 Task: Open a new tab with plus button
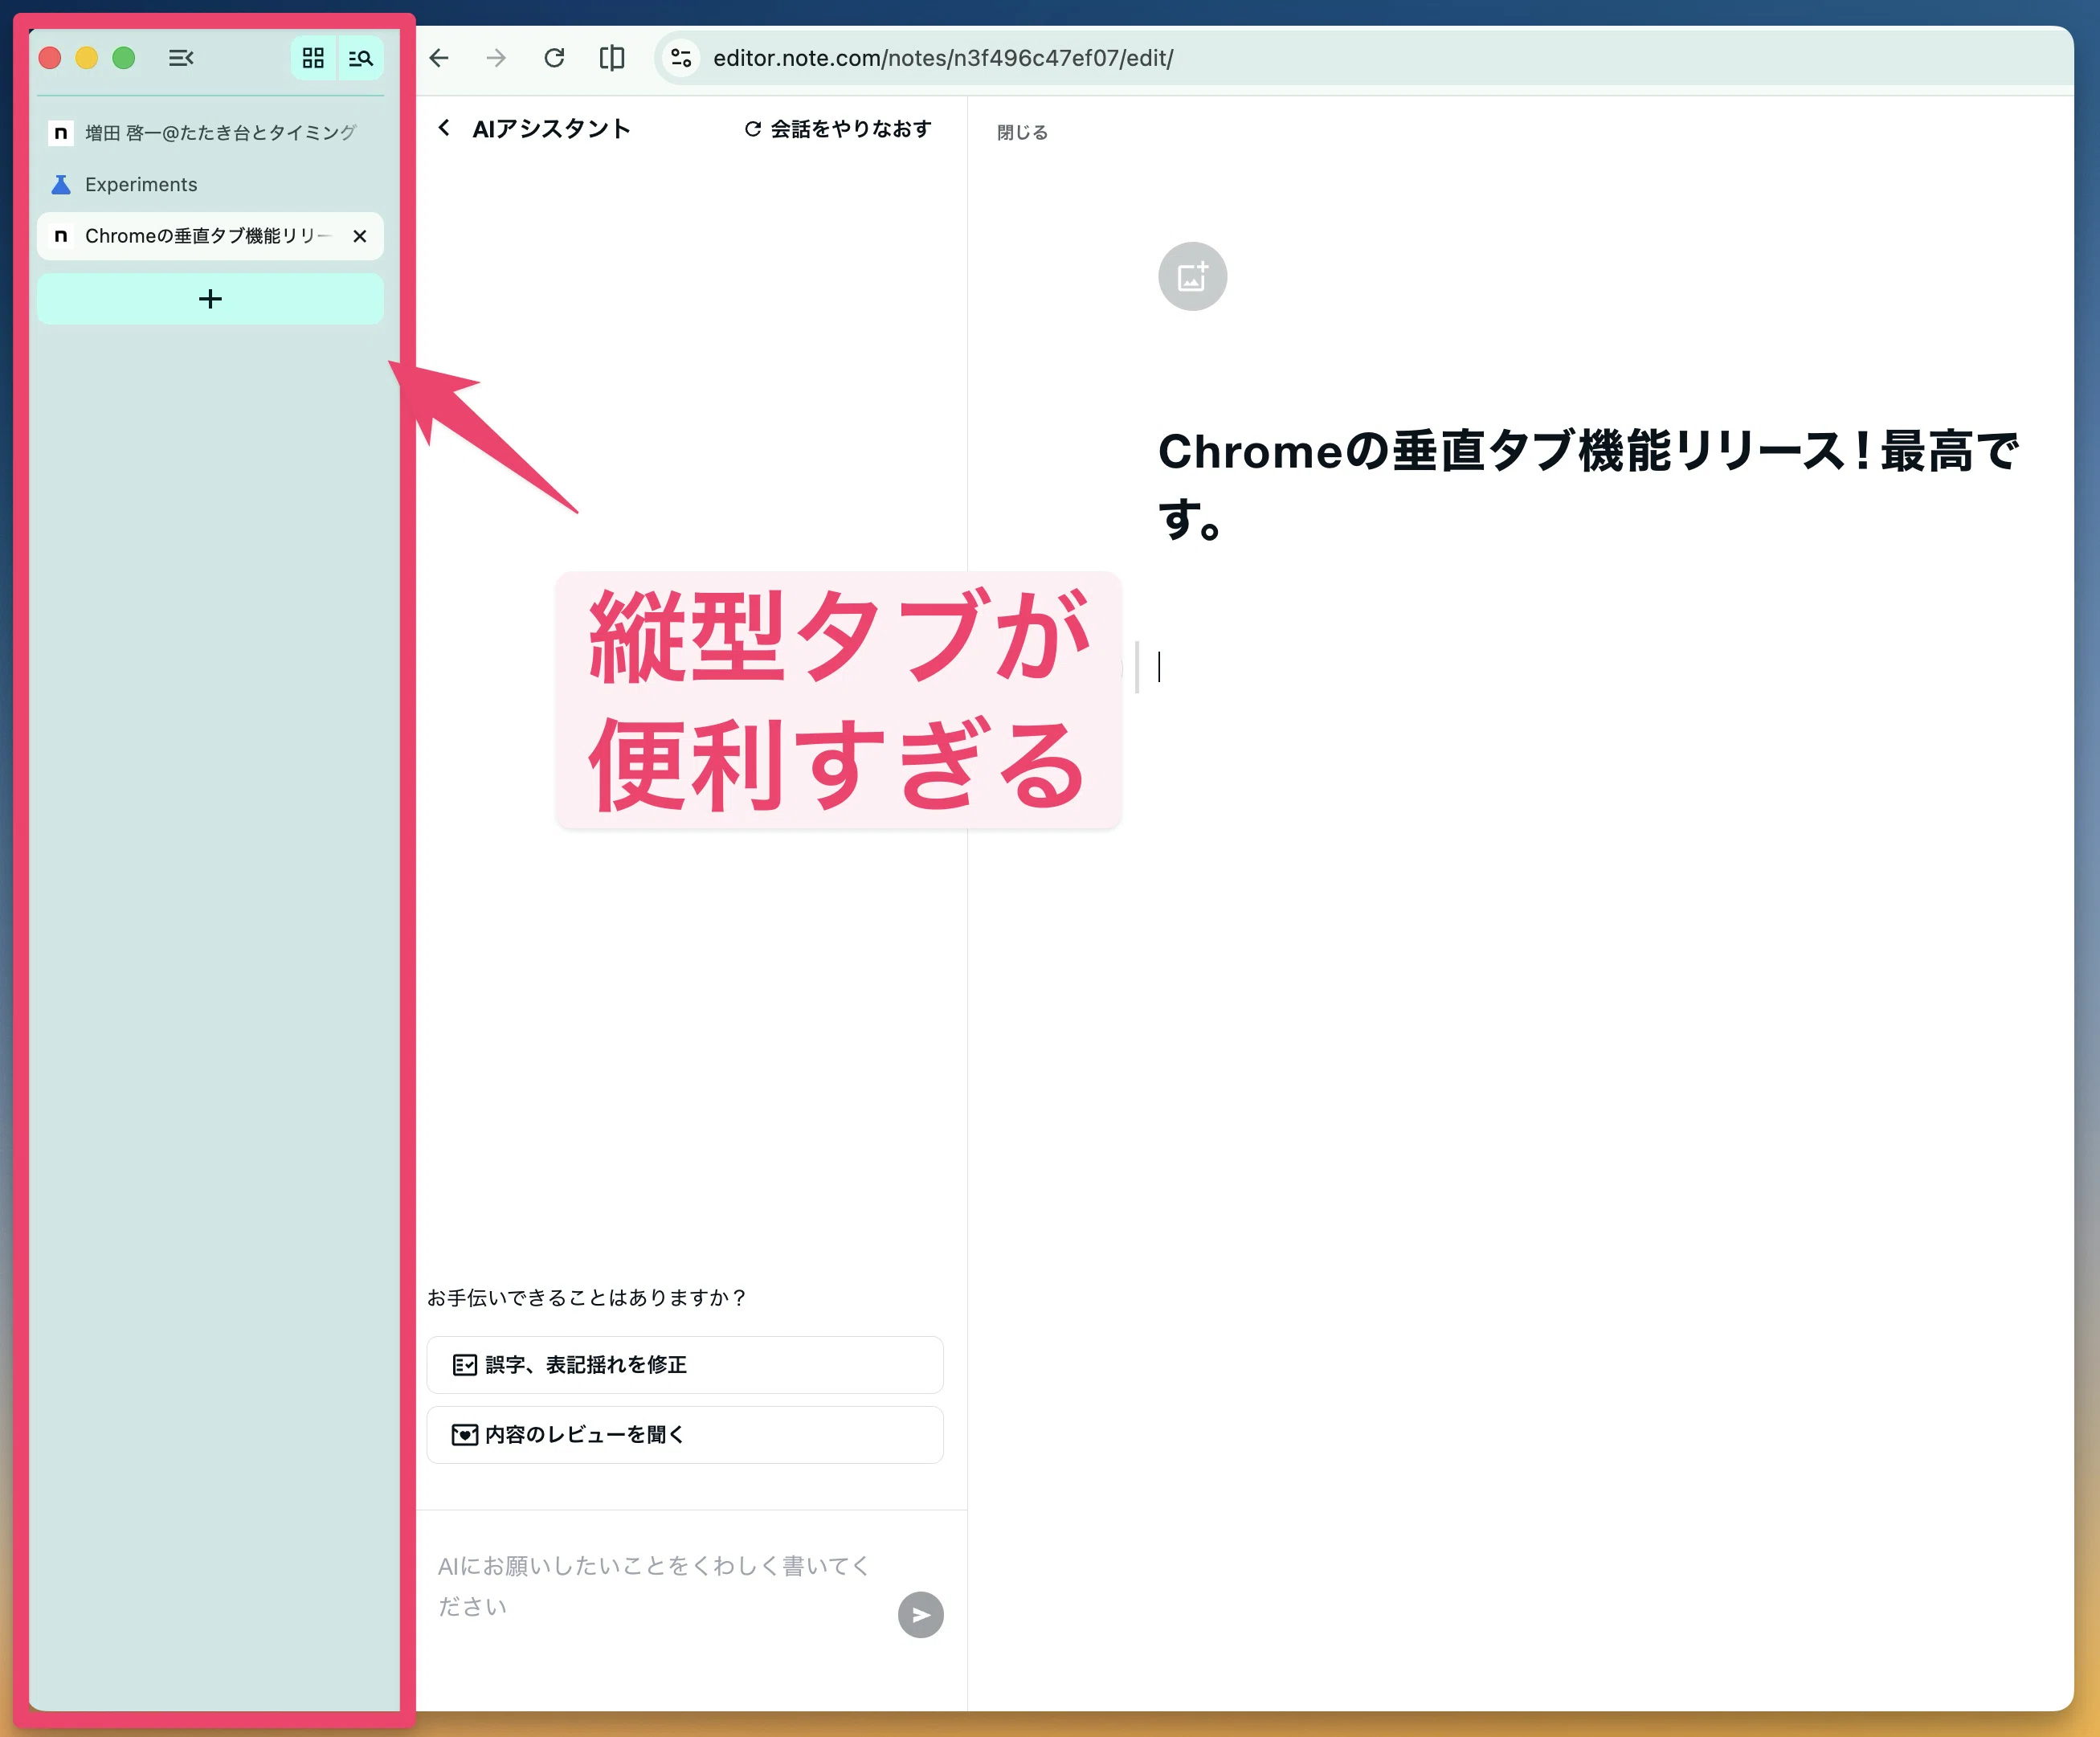(210, 299)
